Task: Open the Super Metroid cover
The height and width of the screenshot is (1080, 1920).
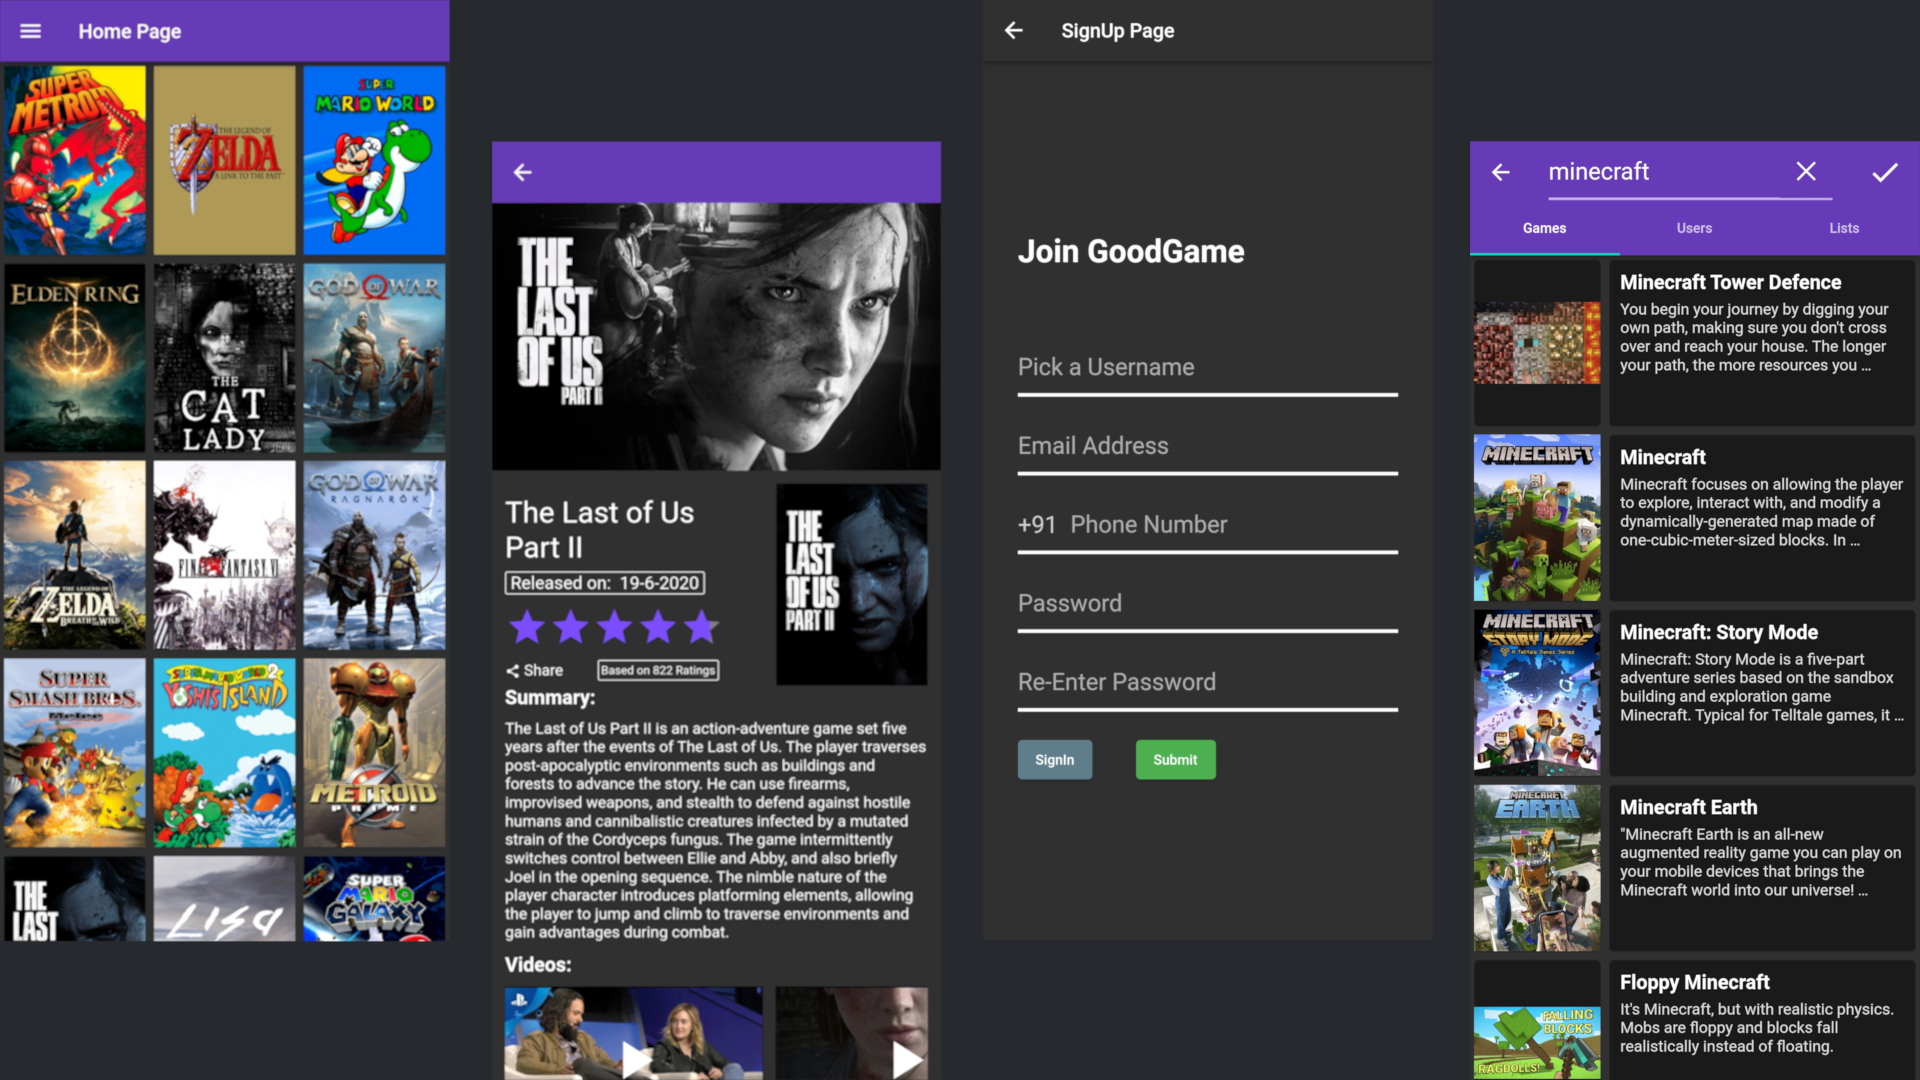Action: pyautogui.click(x=75, y=160)
